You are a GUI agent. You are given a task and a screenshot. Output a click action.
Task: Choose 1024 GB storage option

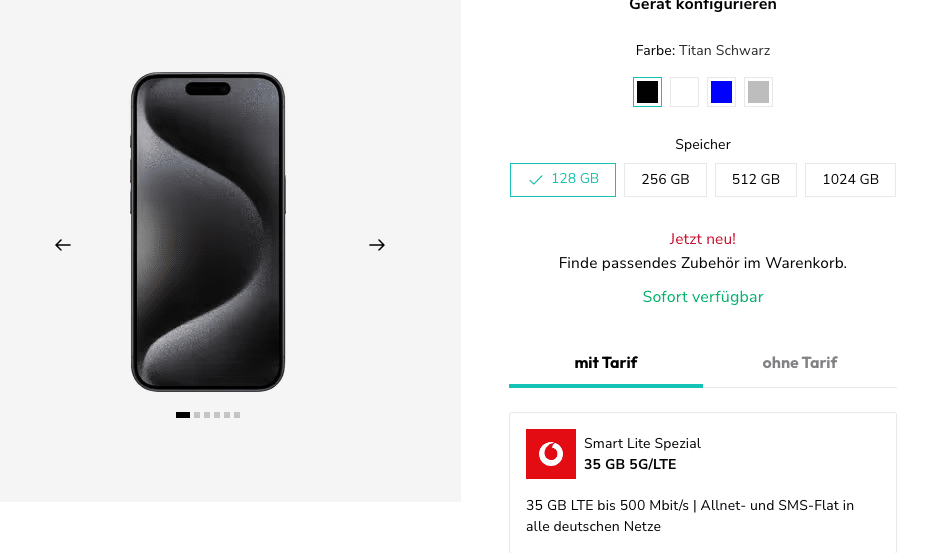(x=850, y=180)
